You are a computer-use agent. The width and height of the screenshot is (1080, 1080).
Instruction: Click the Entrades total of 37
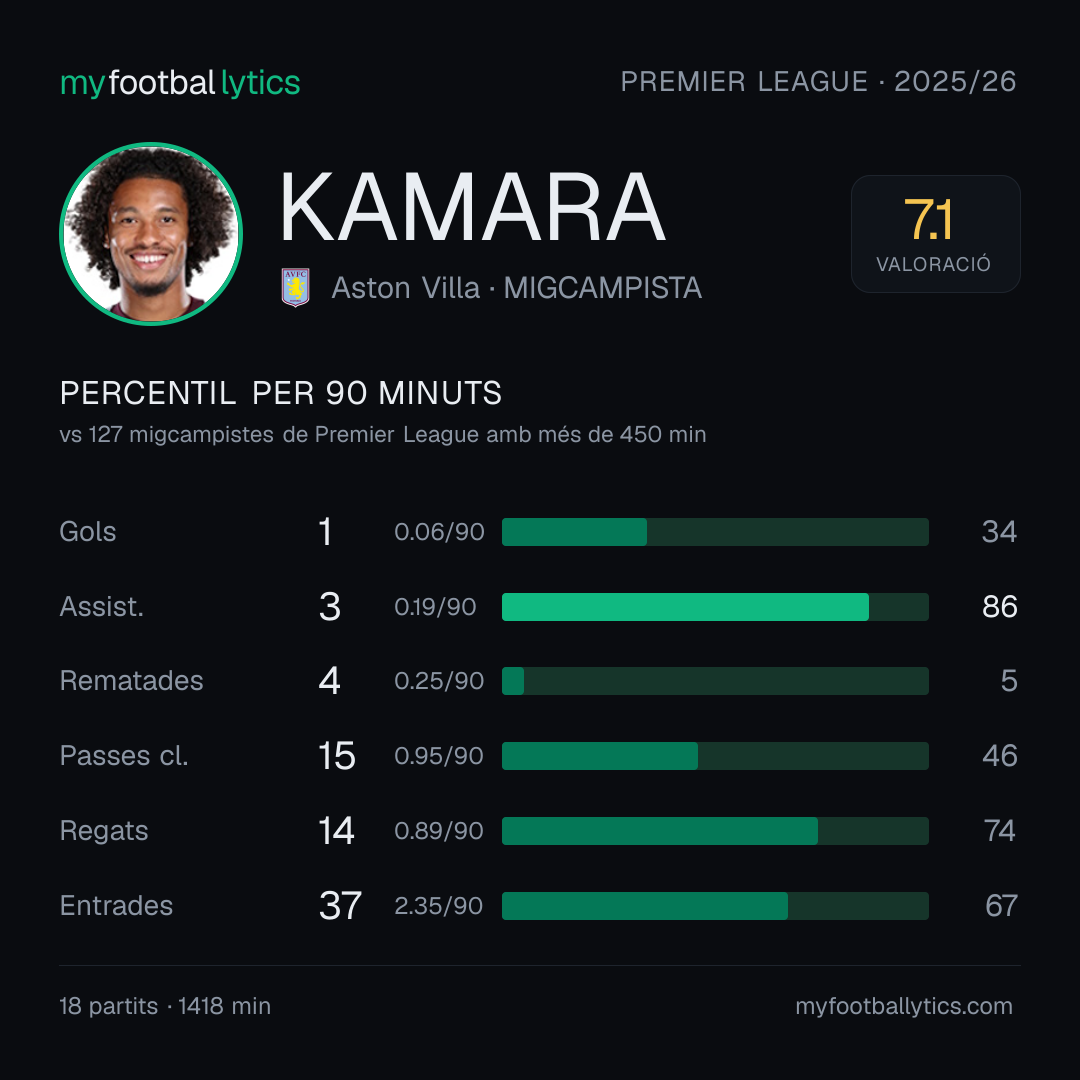(x=340, y=906)
